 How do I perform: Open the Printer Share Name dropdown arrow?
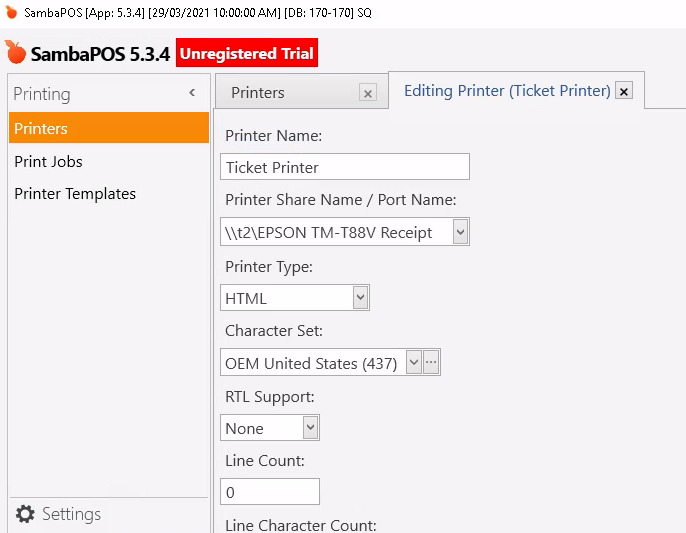tap(460, 231)
